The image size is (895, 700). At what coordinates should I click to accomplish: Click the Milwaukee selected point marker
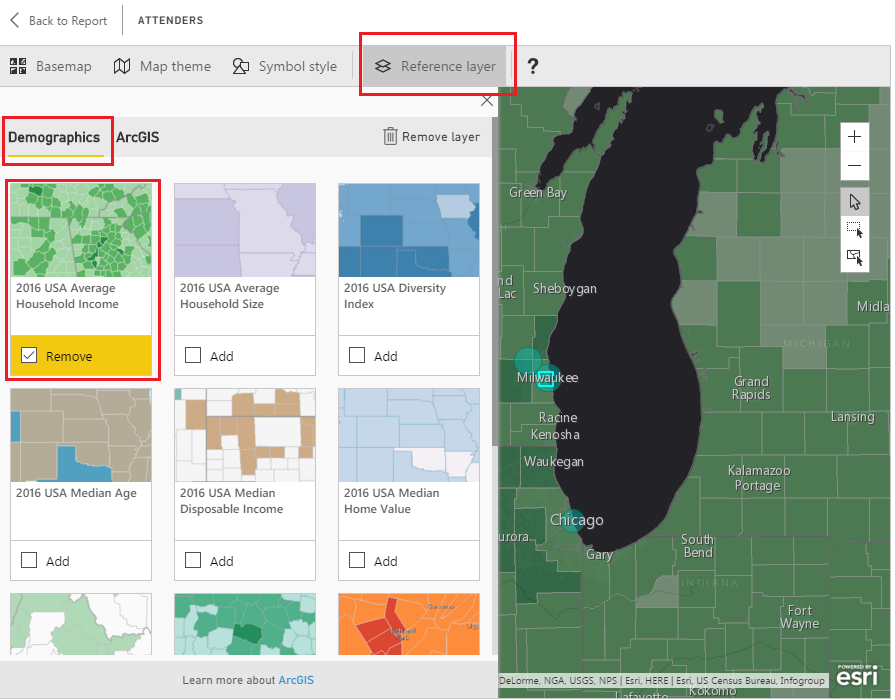[x=546, y=379]
